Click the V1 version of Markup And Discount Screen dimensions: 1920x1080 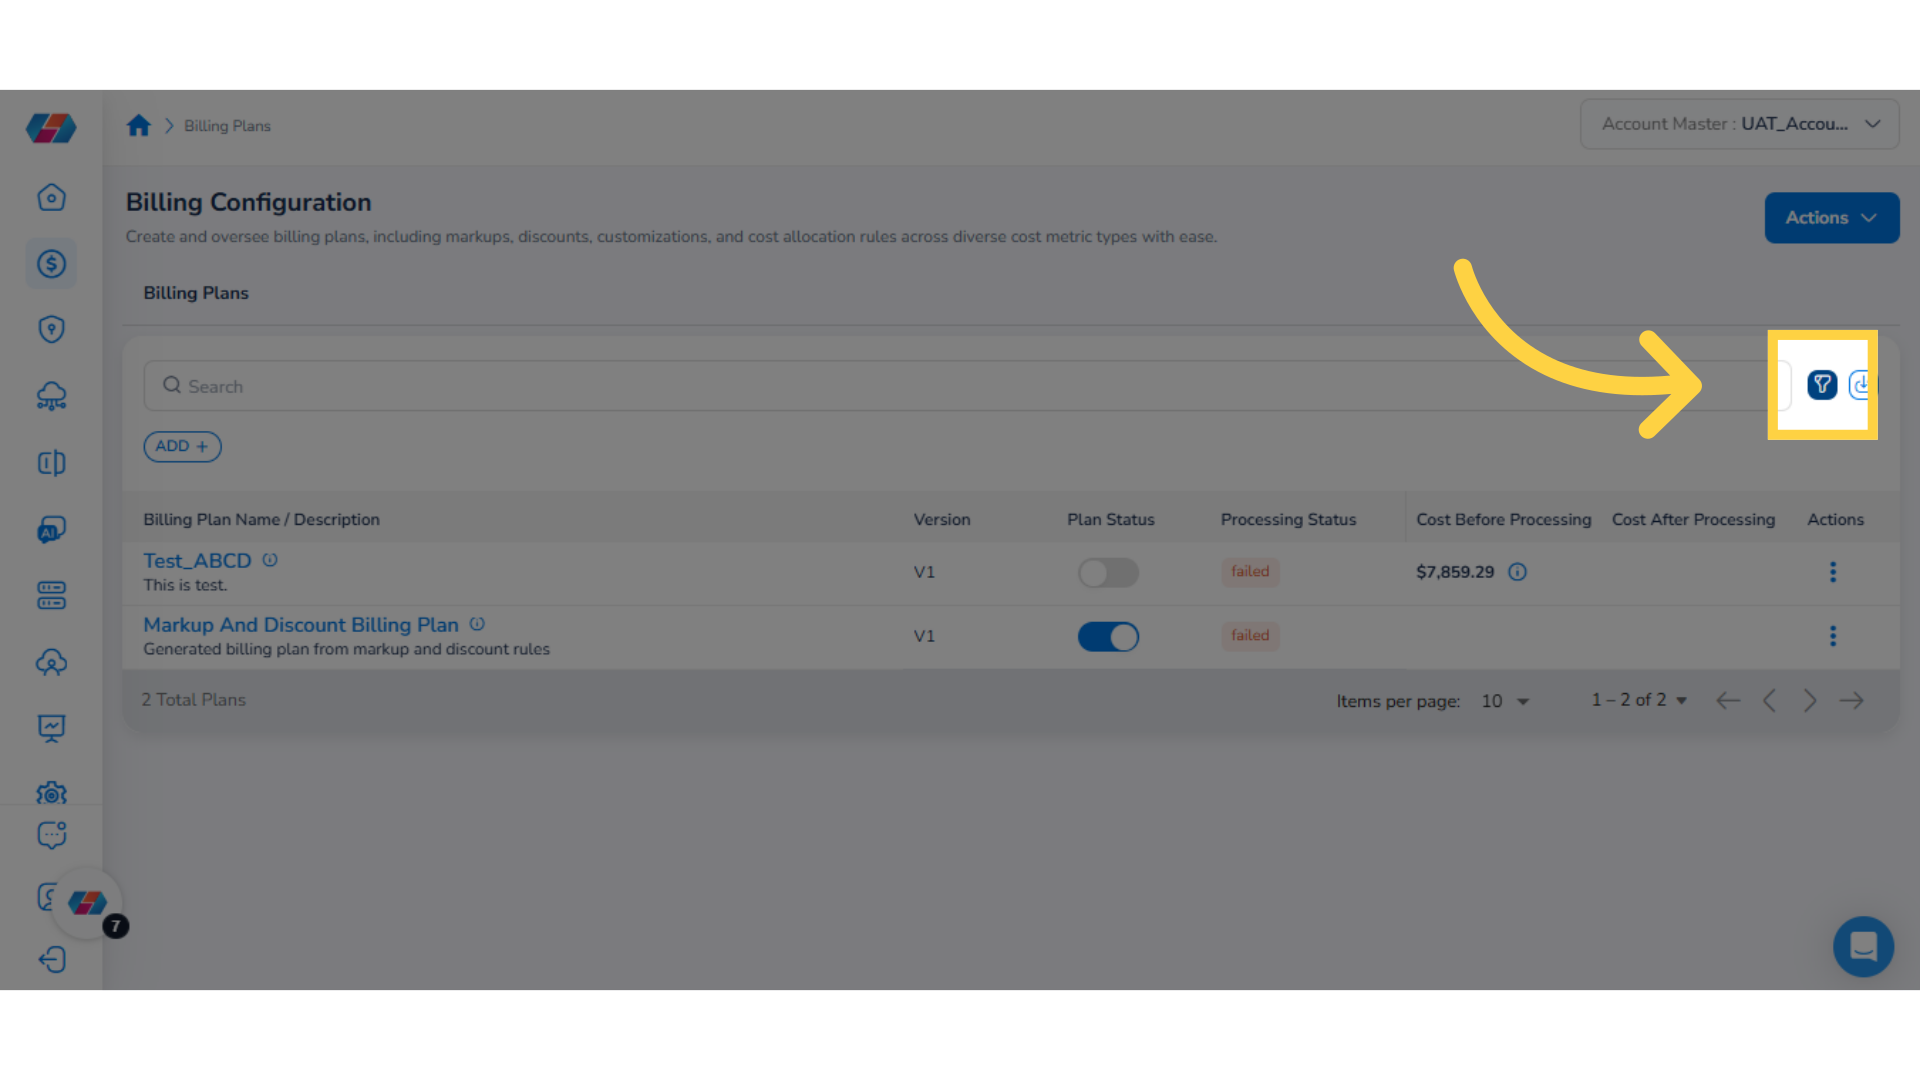924,636
